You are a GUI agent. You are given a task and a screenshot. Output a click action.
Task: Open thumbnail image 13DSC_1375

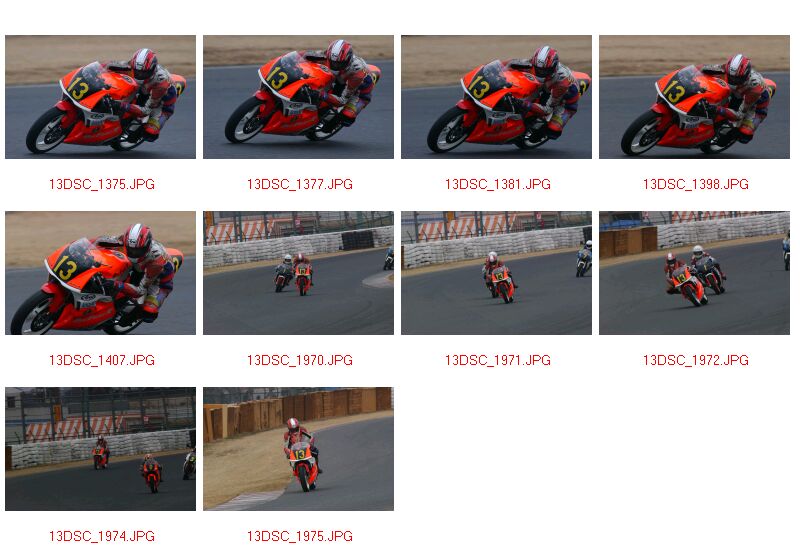point(101,97)
